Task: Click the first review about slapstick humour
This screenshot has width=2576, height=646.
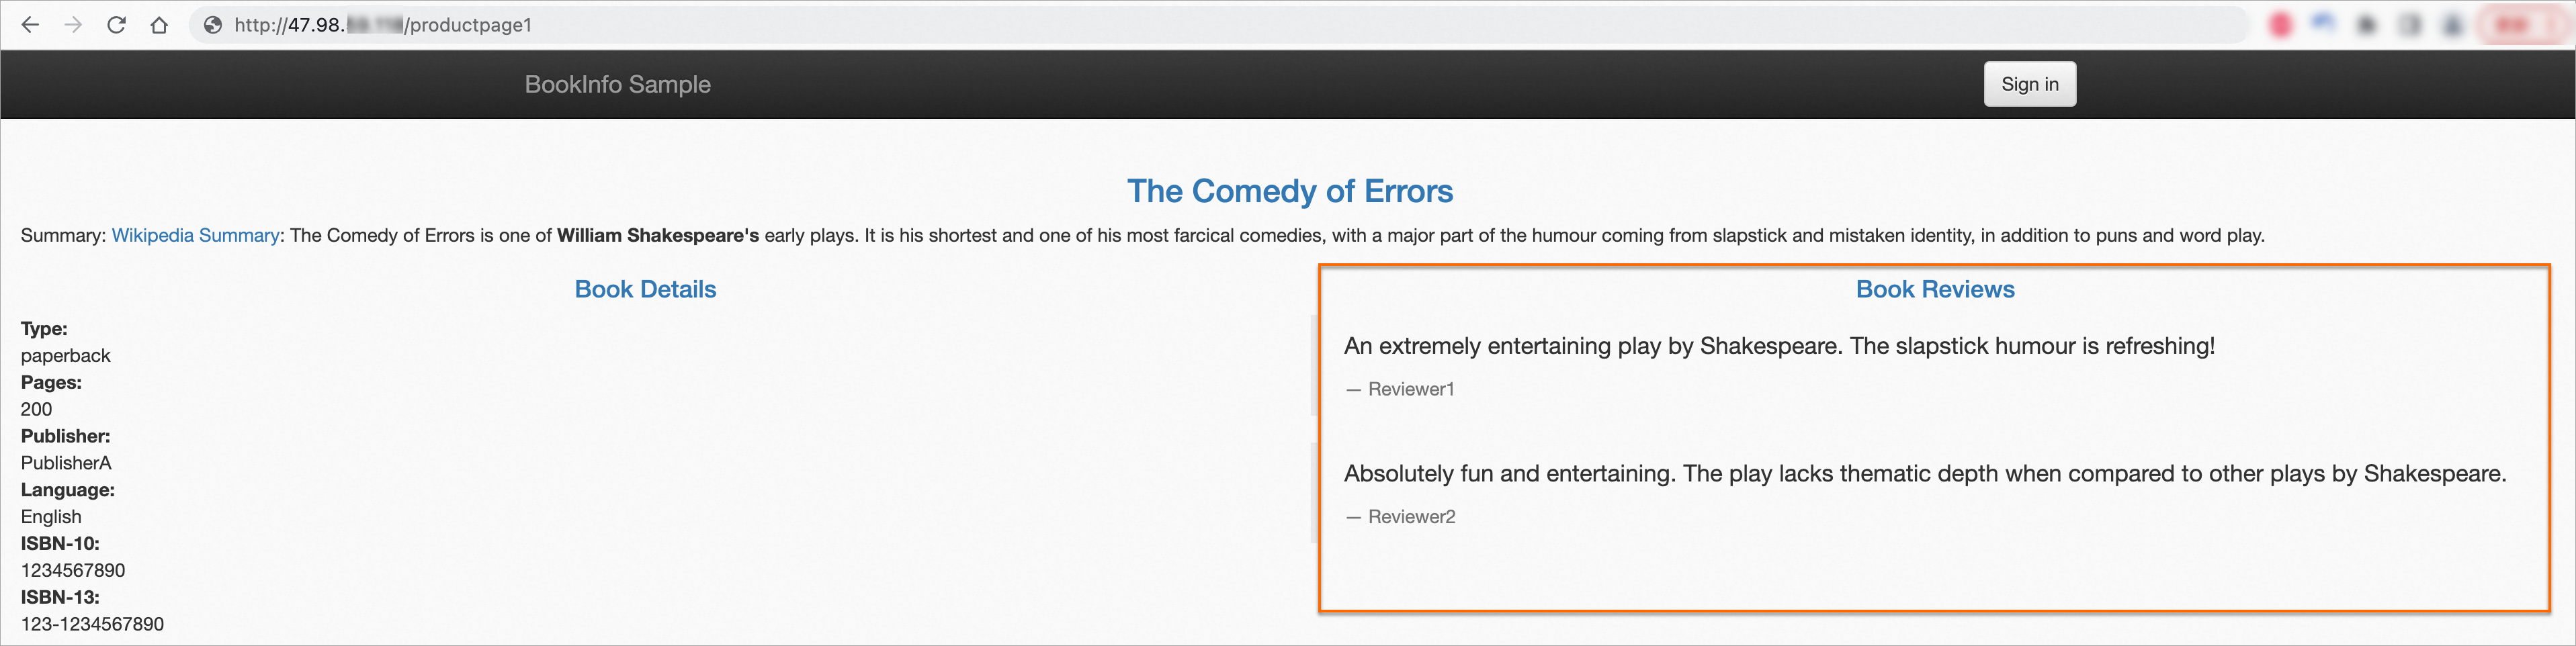Action: (1778, 346)
